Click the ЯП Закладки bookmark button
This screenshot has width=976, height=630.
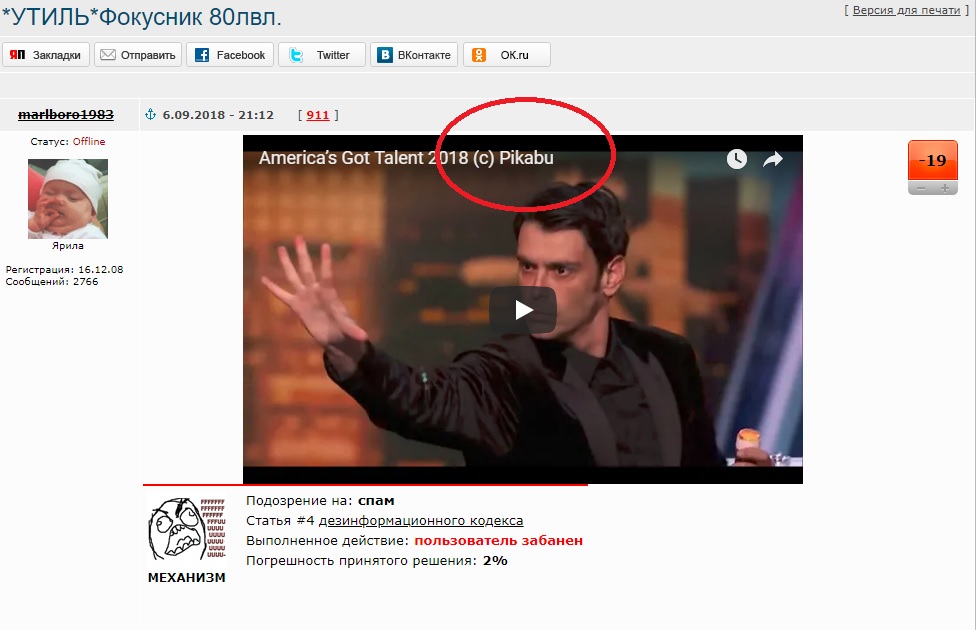[x=46, y=55]
